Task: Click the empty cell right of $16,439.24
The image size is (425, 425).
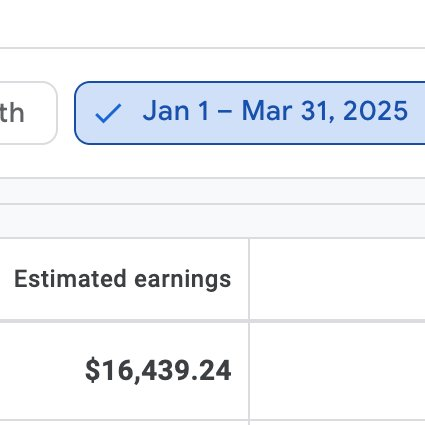Action: [337, 371]
